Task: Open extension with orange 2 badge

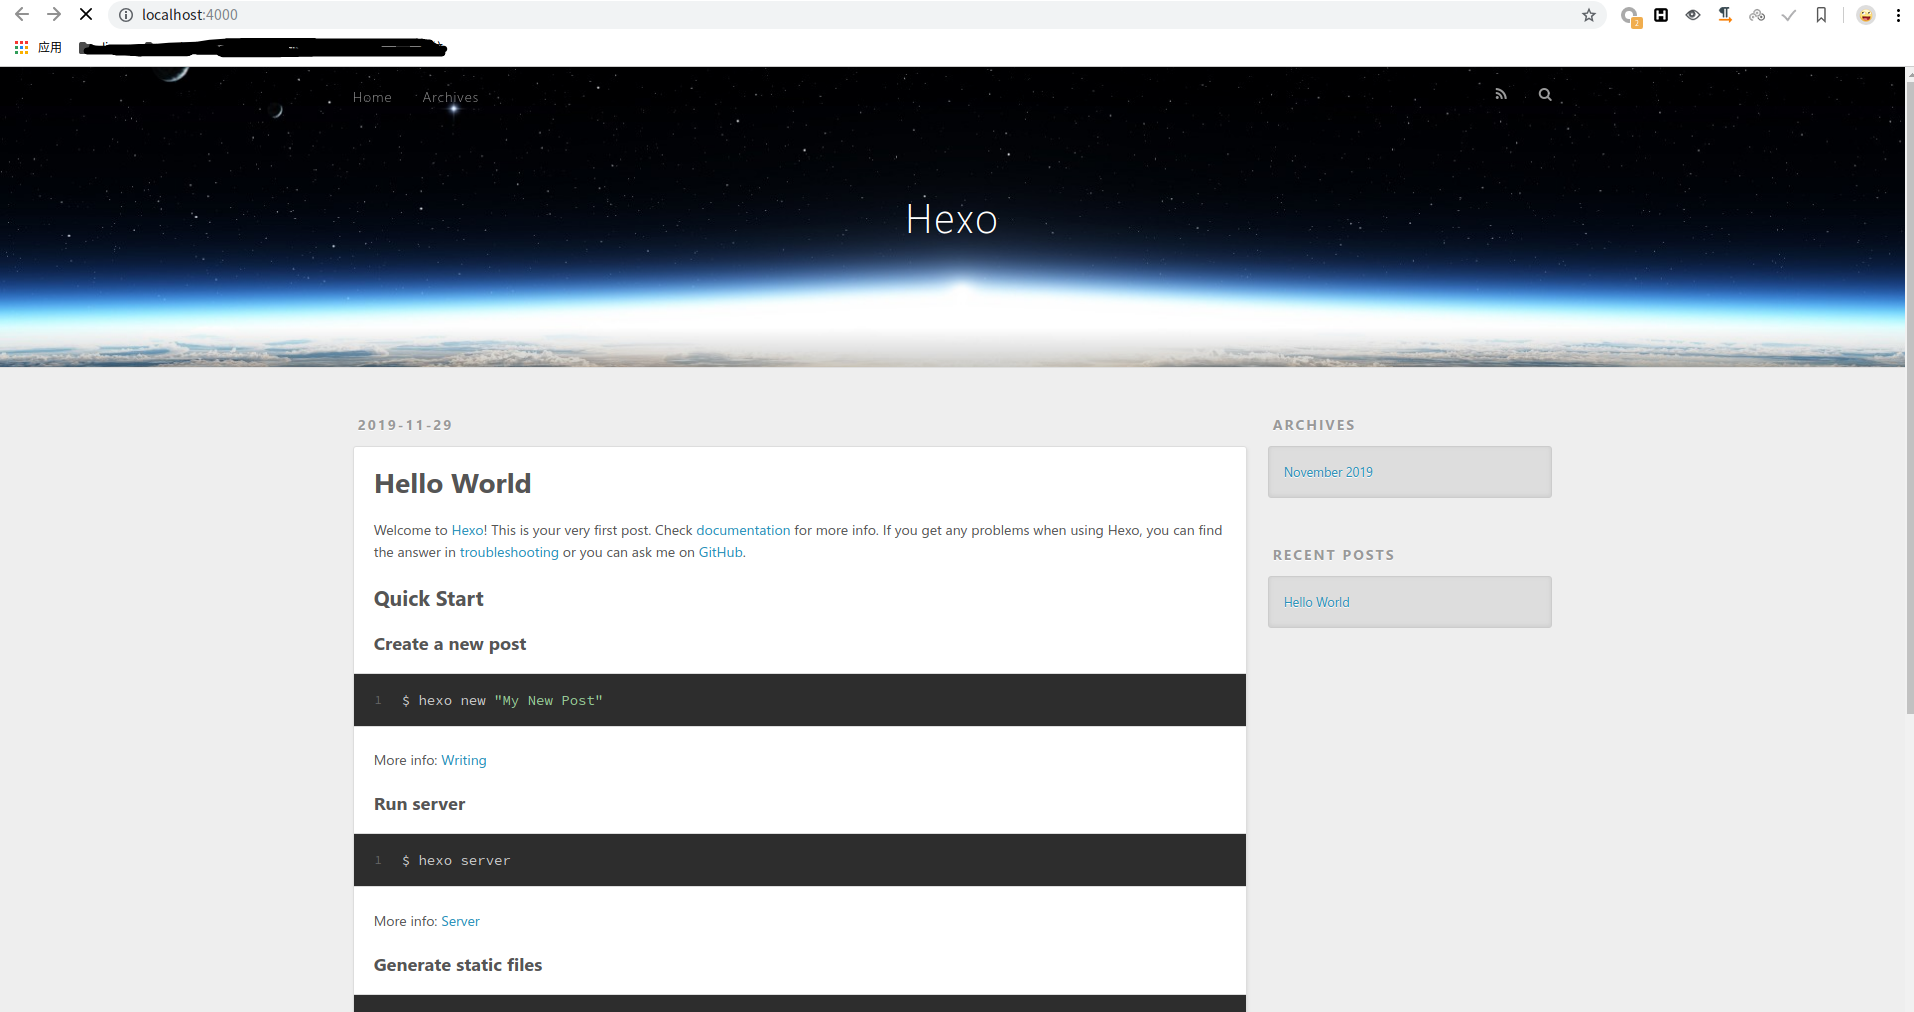Action: pos(1630,16)
